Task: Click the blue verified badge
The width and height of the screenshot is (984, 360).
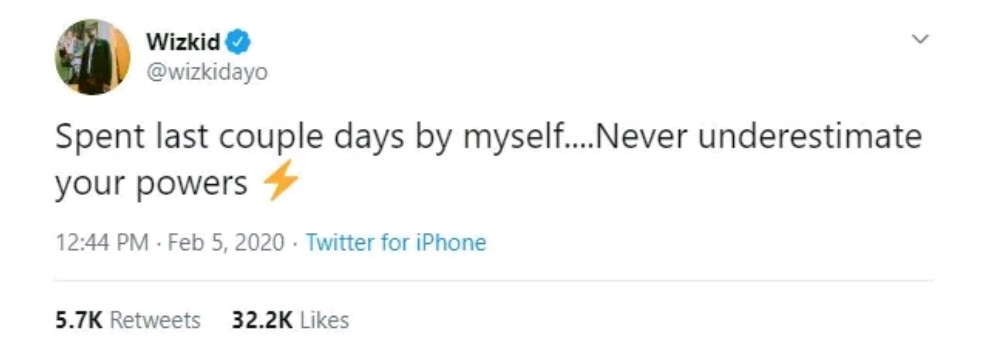Action: point(238,43)
